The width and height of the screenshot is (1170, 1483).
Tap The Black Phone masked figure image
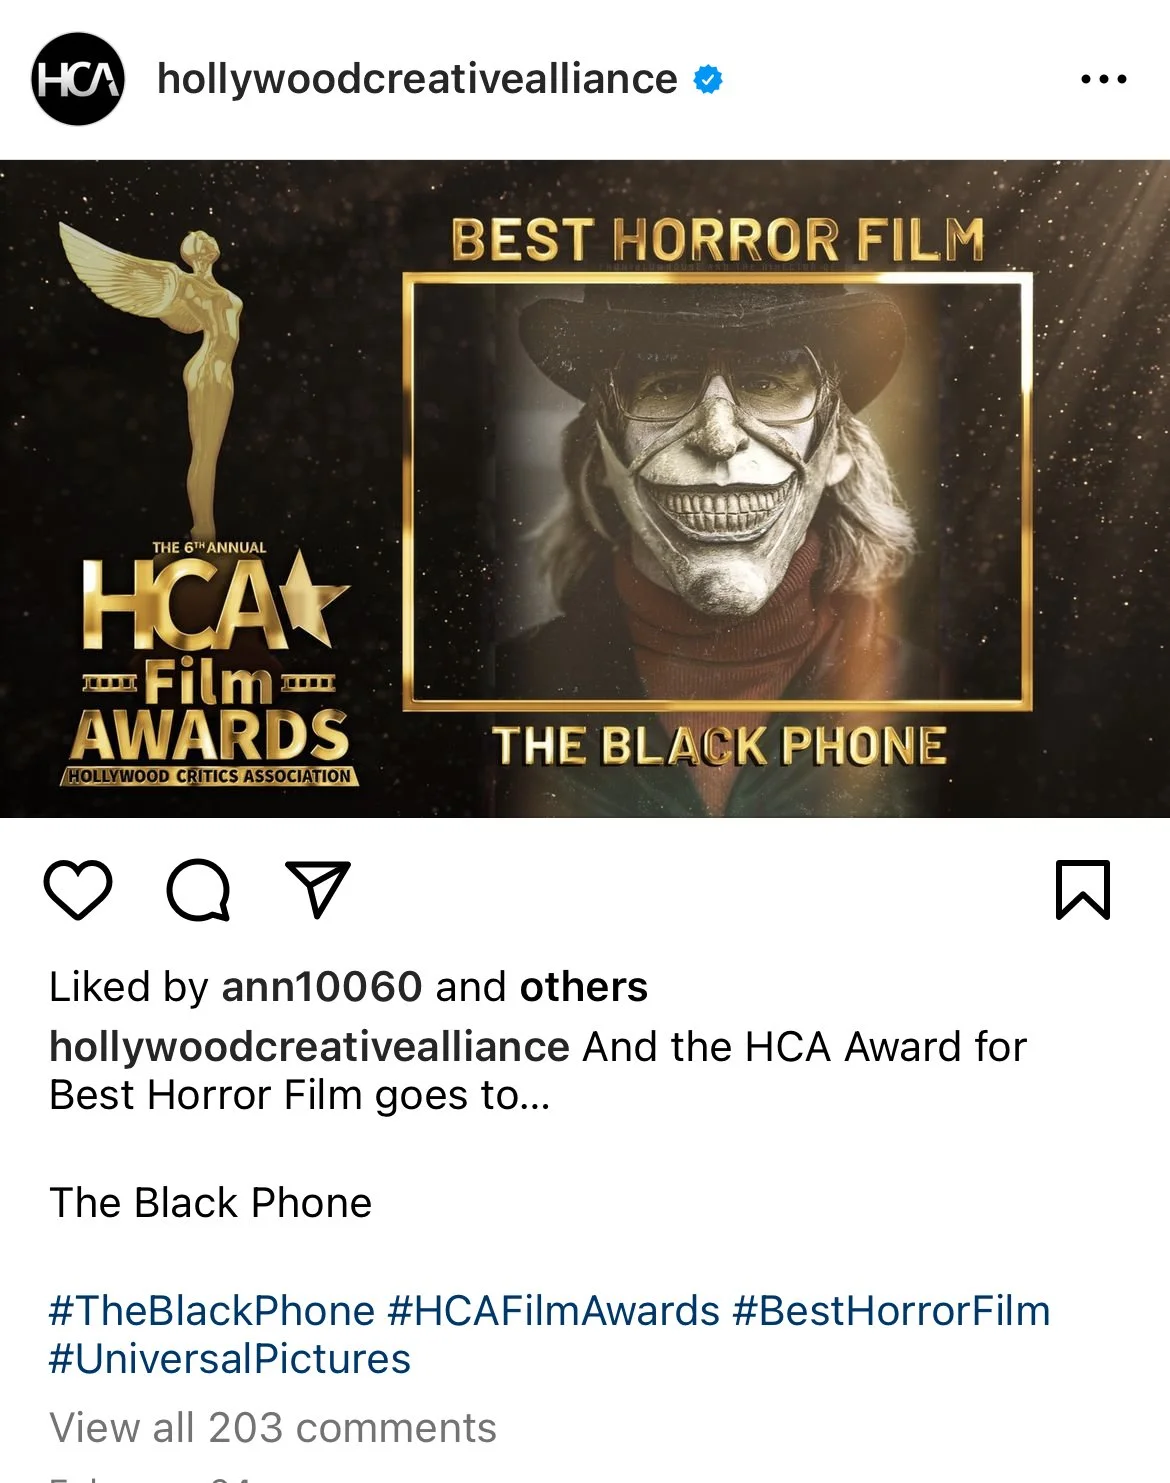(718, 492)
